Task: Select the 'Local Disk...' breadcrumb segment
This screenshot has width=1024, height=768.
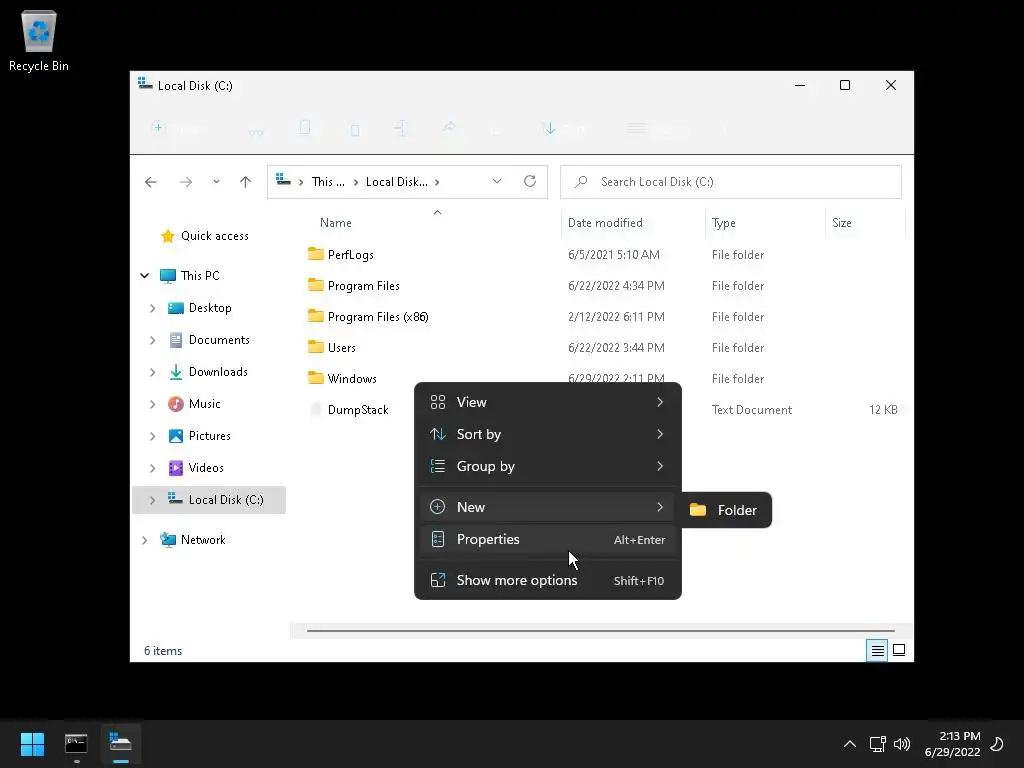Action: point(396,182)
